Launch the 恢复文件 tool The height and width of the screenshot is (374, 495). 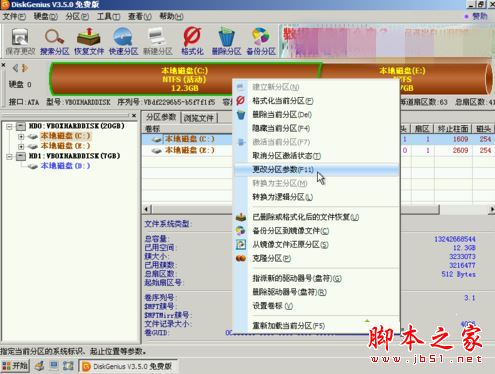[89, 37]
